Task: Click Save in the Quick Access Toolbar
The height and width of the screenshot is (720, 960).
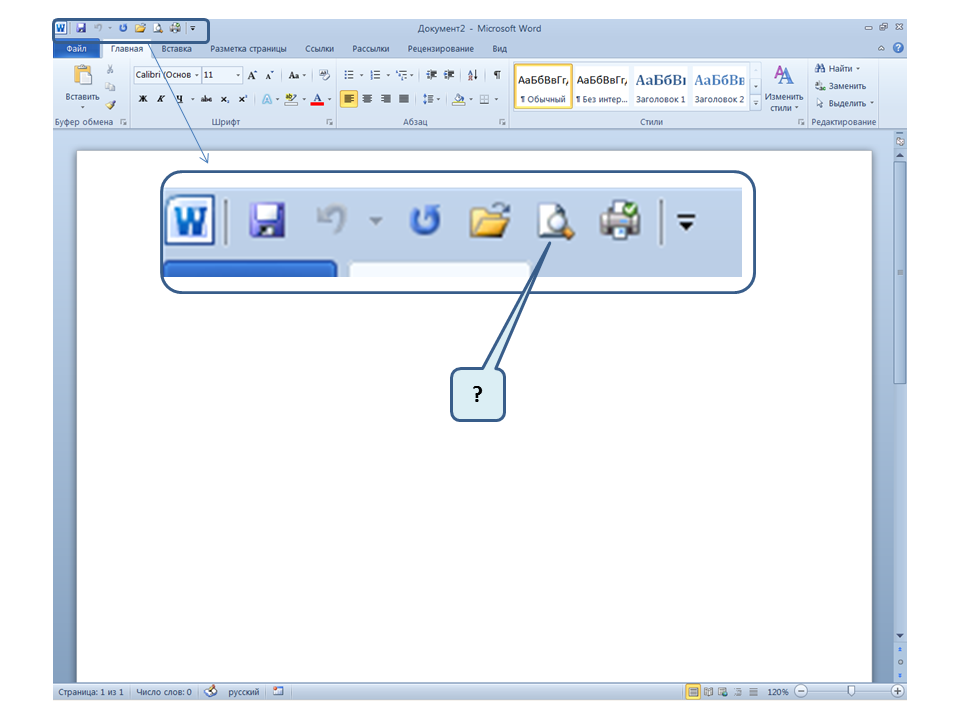Action: tap(80, 29)
